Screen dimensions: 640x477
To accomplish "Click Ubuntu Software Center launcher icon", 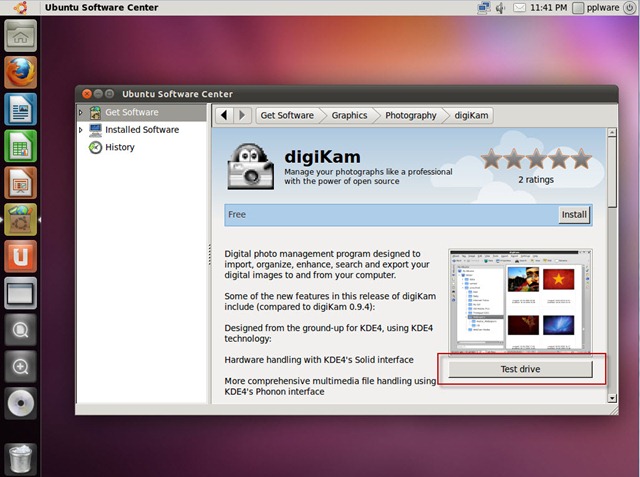I will tap(20, 220).
